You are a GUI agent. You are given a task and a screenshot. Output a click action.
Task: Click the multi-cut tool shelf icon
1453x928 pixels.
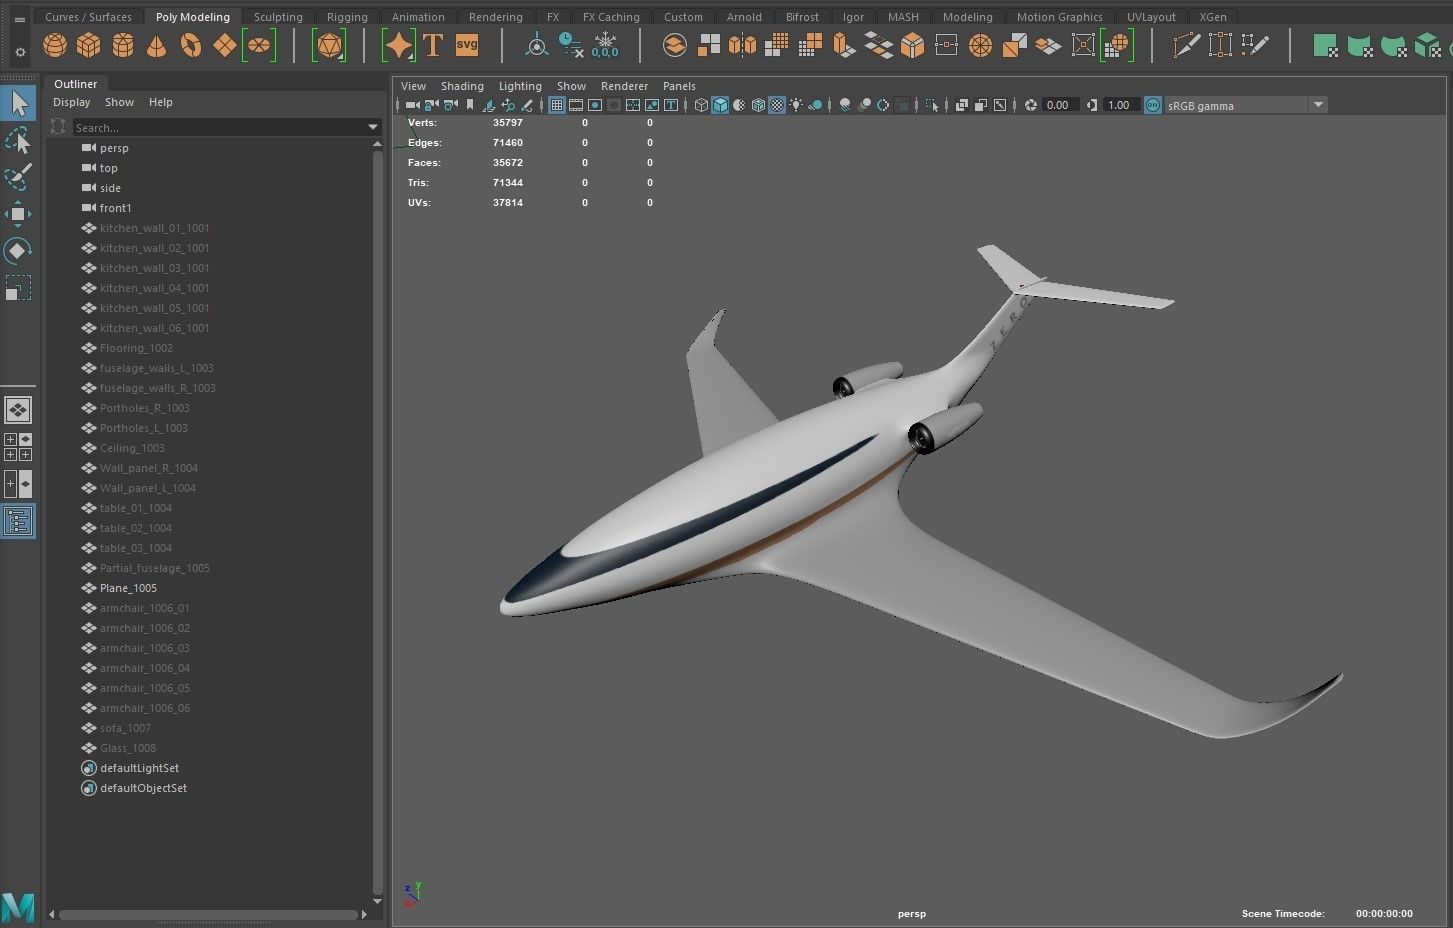point(1186,46)
